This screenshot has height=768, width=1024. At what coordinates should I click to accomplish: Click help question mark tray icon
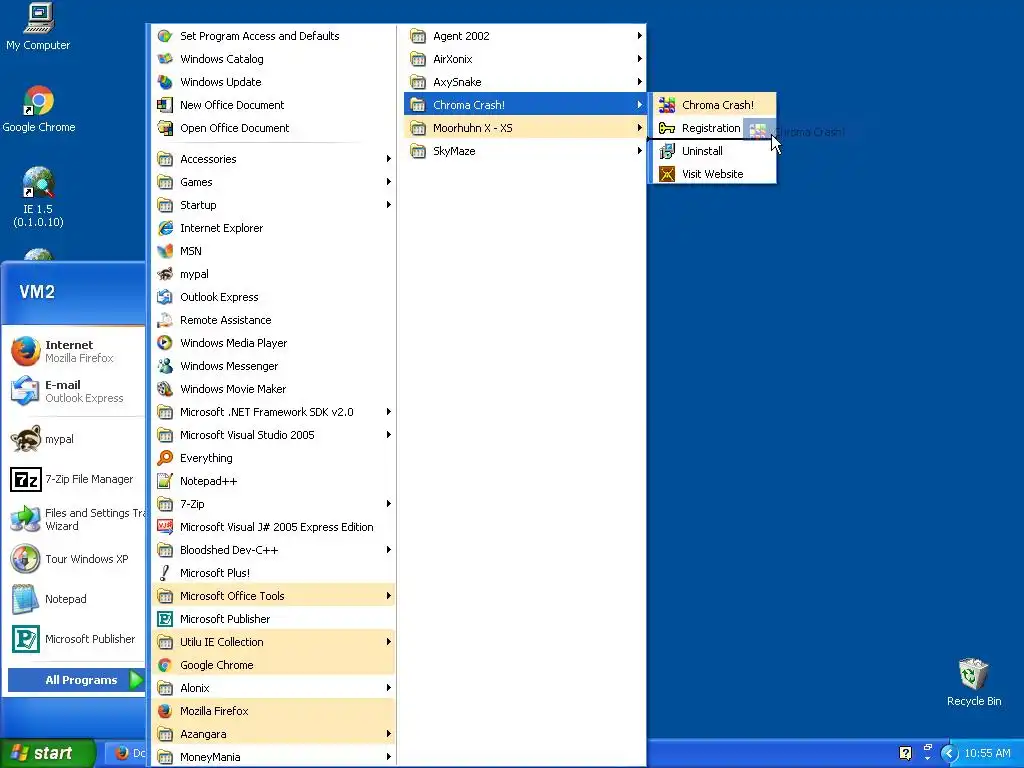pyautogui.click(x=905, y=753)
